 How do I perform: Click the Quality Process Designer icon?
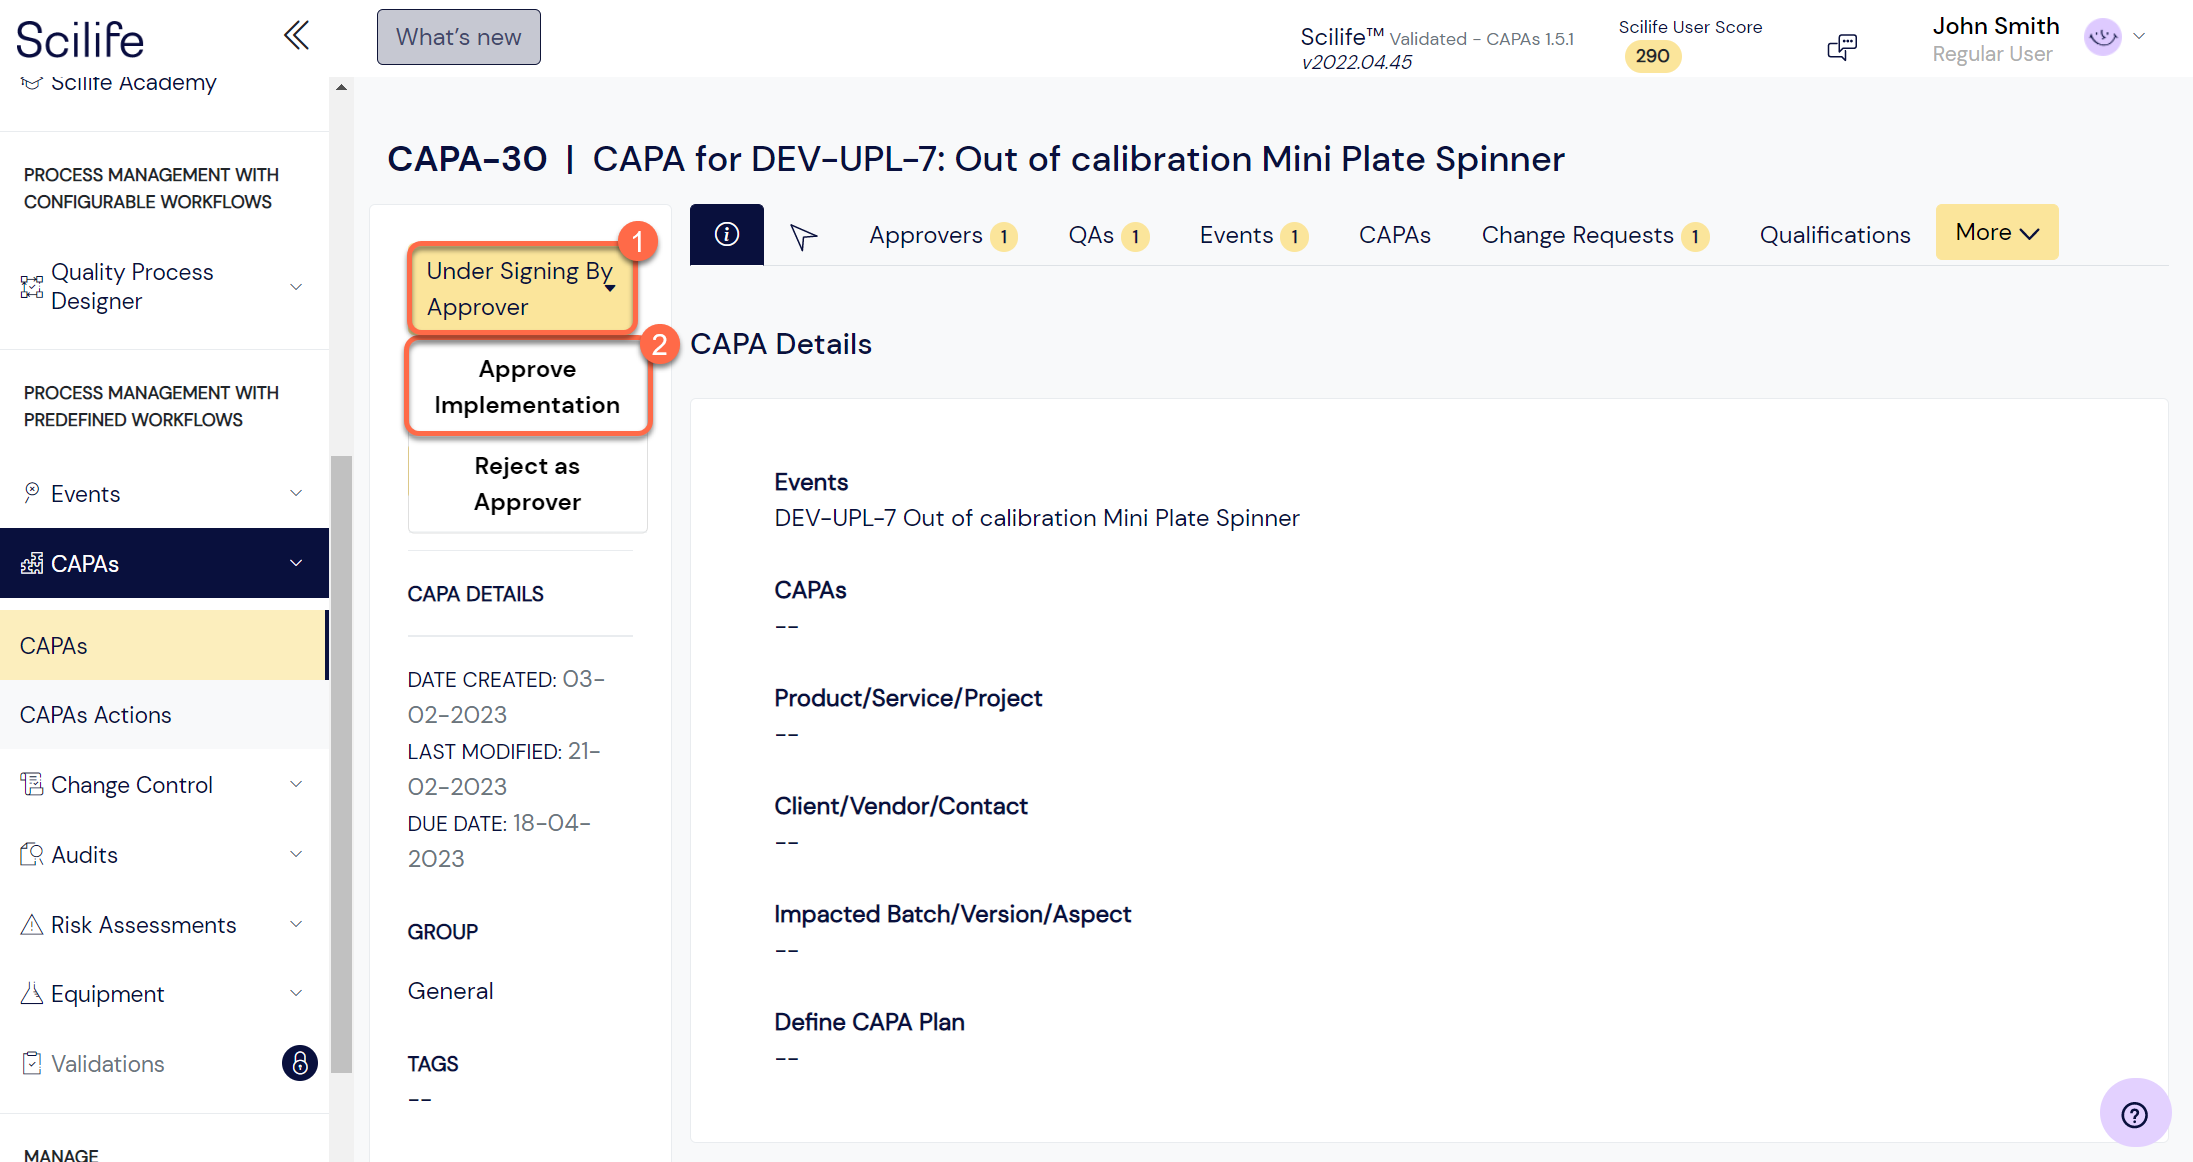[32, 287]
